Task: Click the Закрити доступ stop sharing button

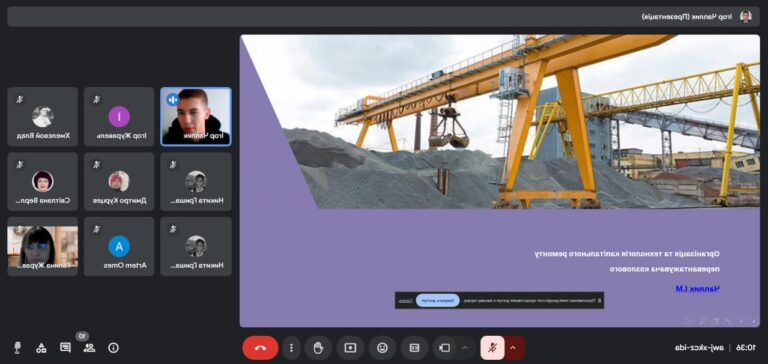Action: (438, 301)
